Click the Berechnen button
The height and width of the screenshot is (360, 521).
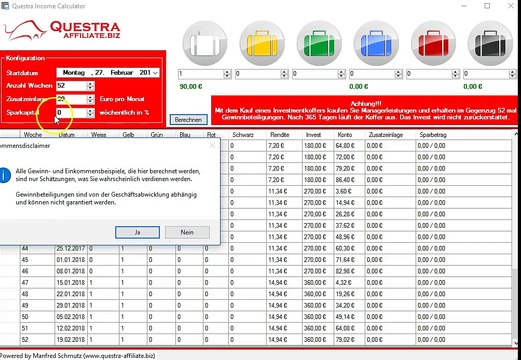coord(188,120)
